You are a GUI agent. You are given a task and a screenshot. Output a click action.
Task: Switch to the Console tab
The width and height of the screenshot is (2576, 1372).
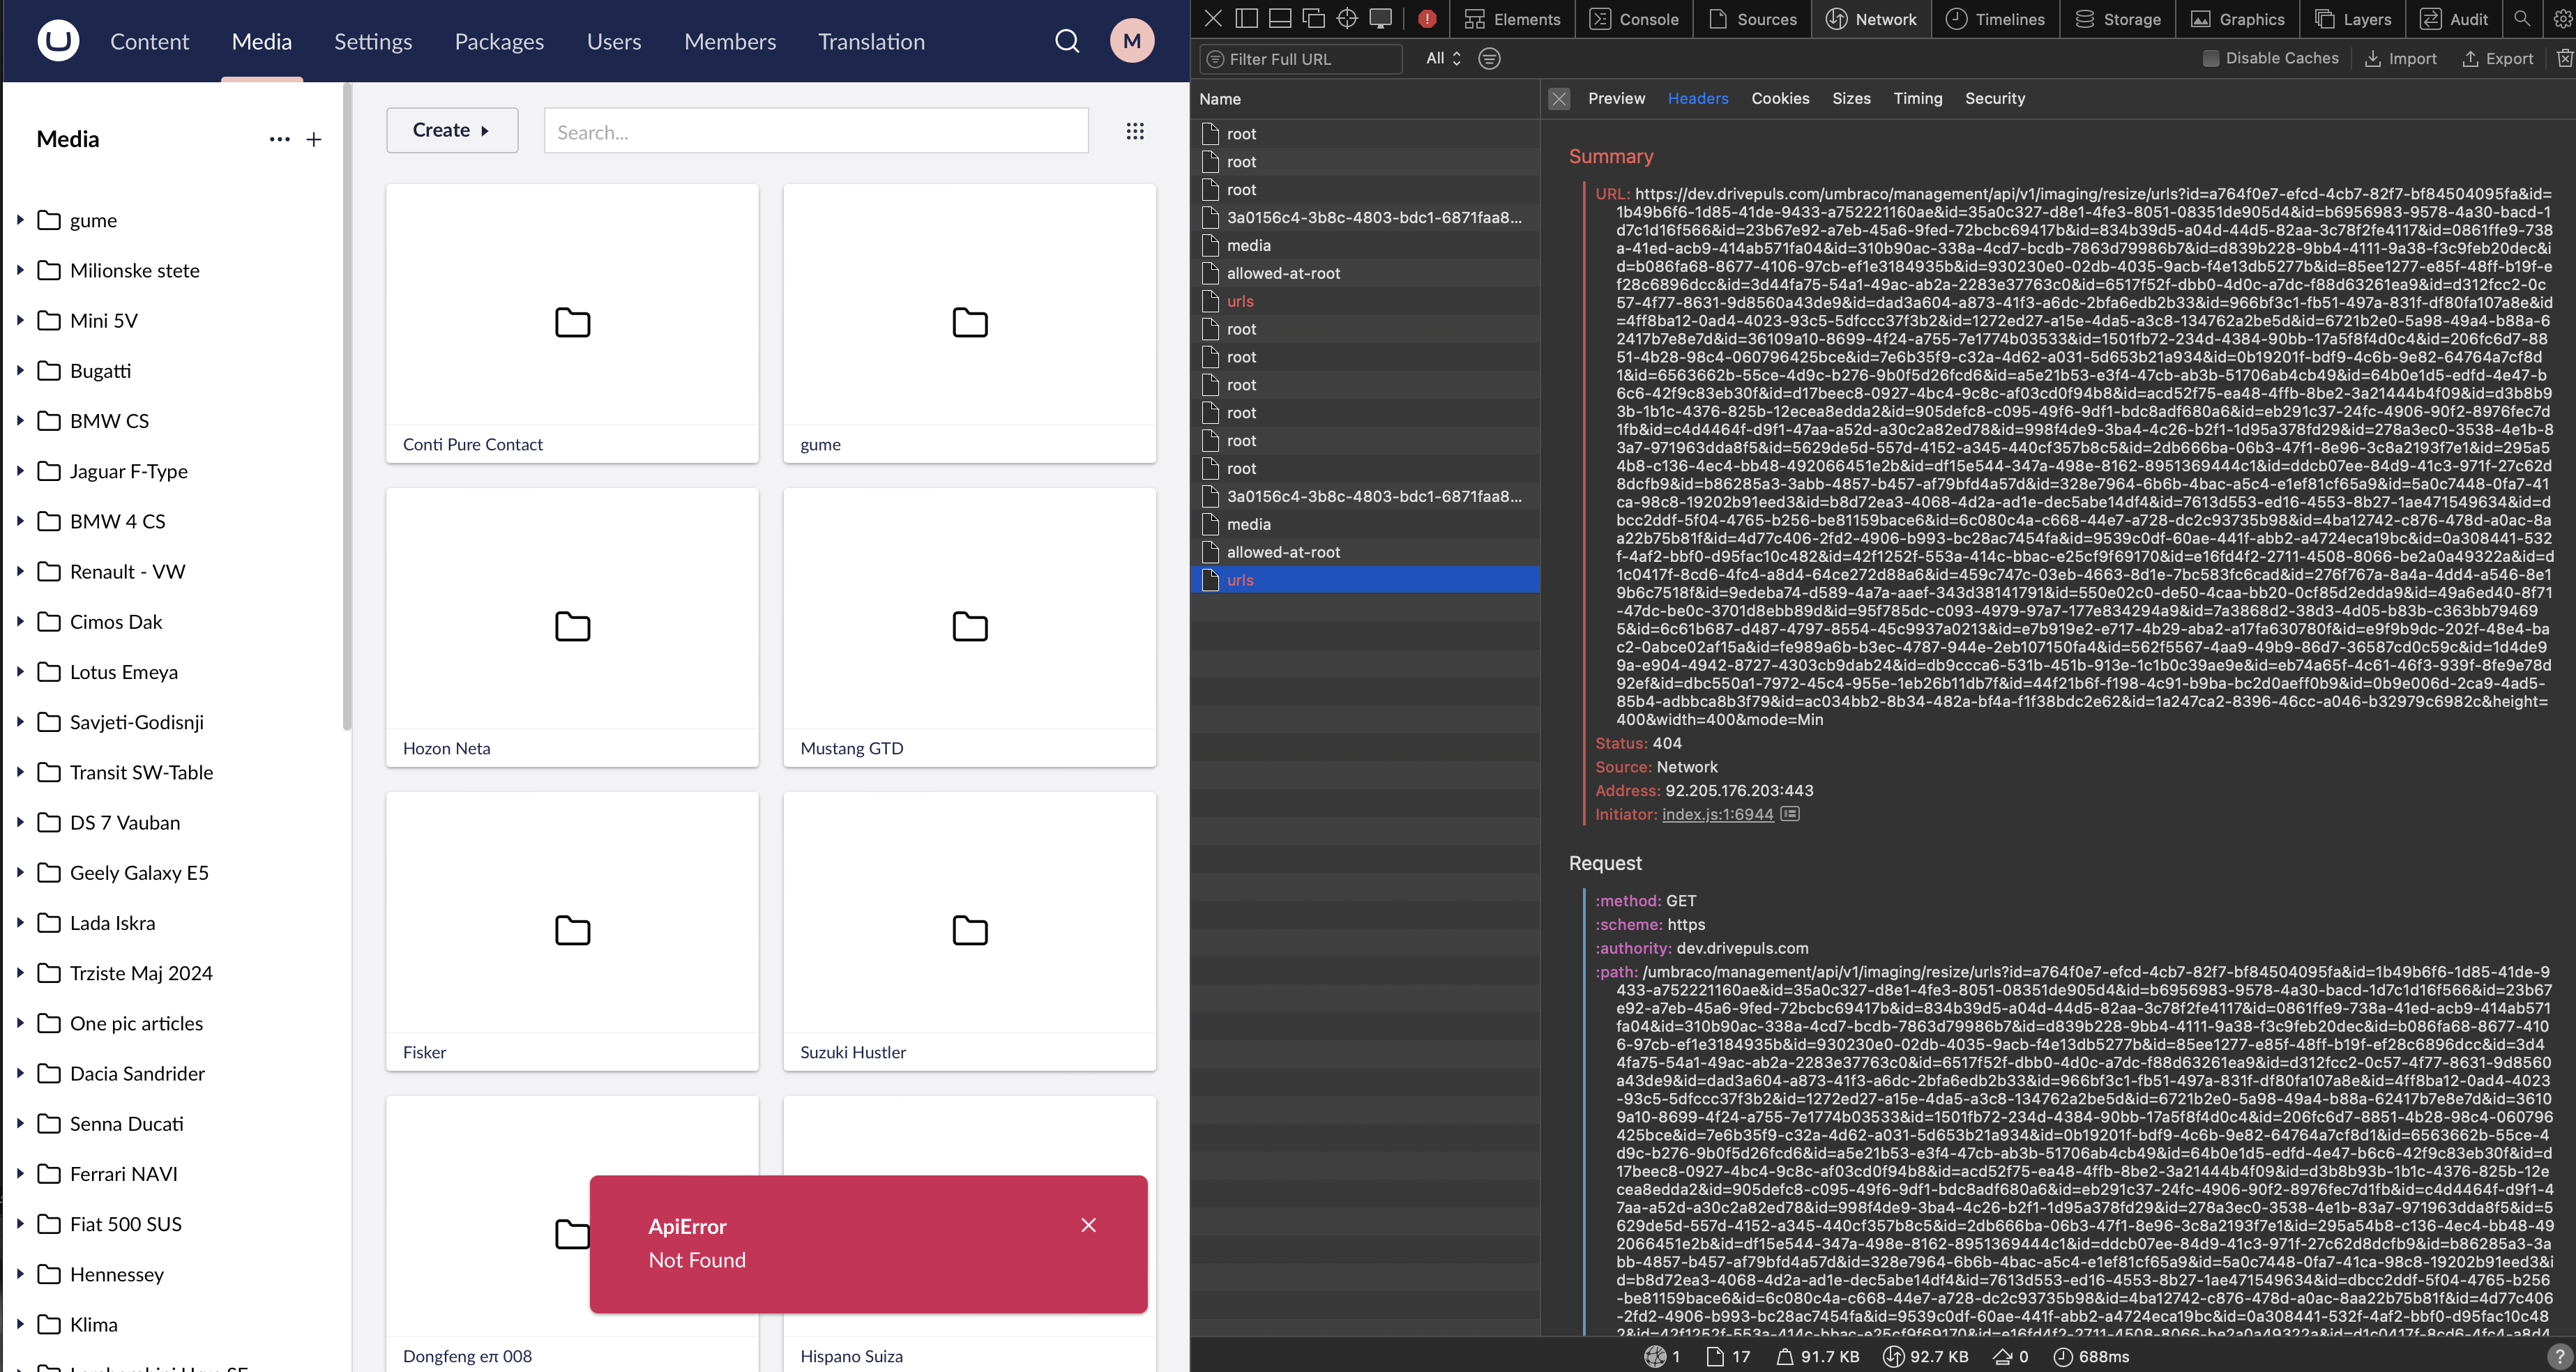pos(1634,18)
